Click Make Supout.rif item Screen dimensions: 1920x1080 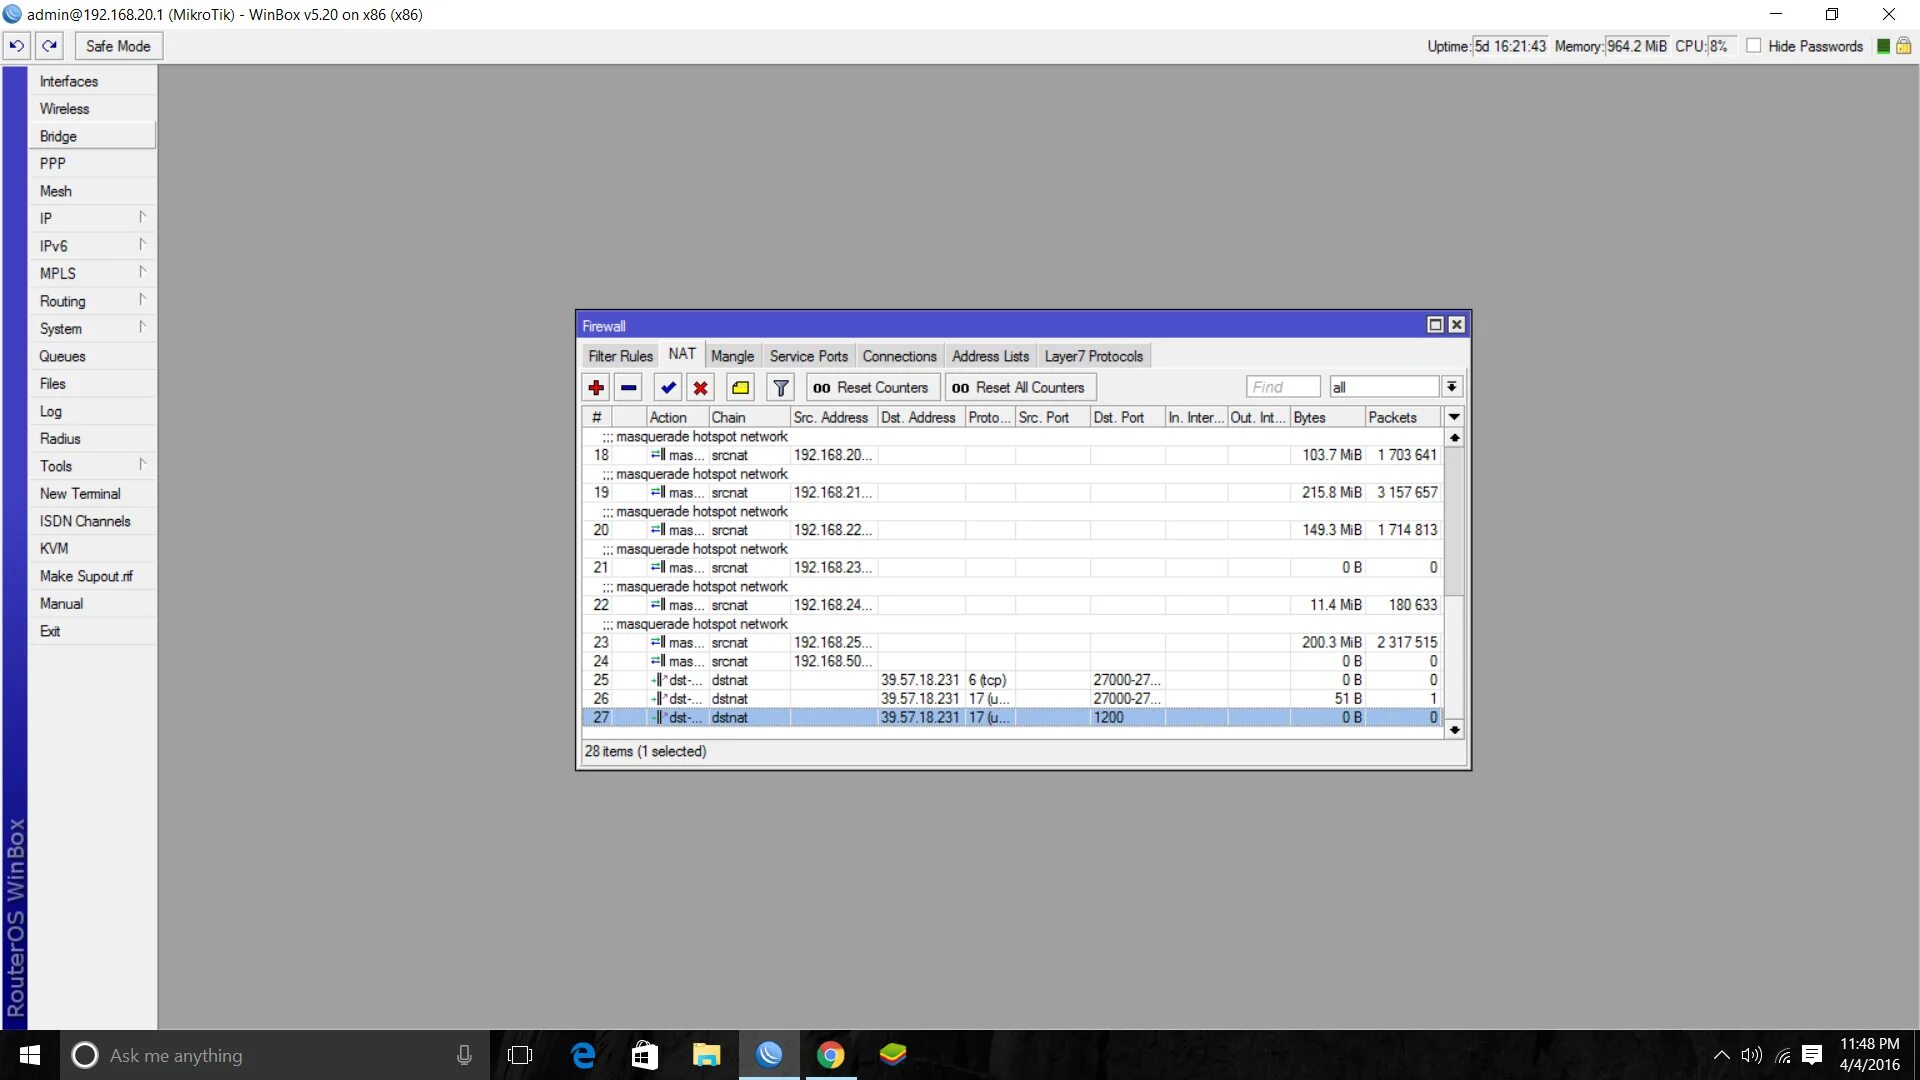91,576
